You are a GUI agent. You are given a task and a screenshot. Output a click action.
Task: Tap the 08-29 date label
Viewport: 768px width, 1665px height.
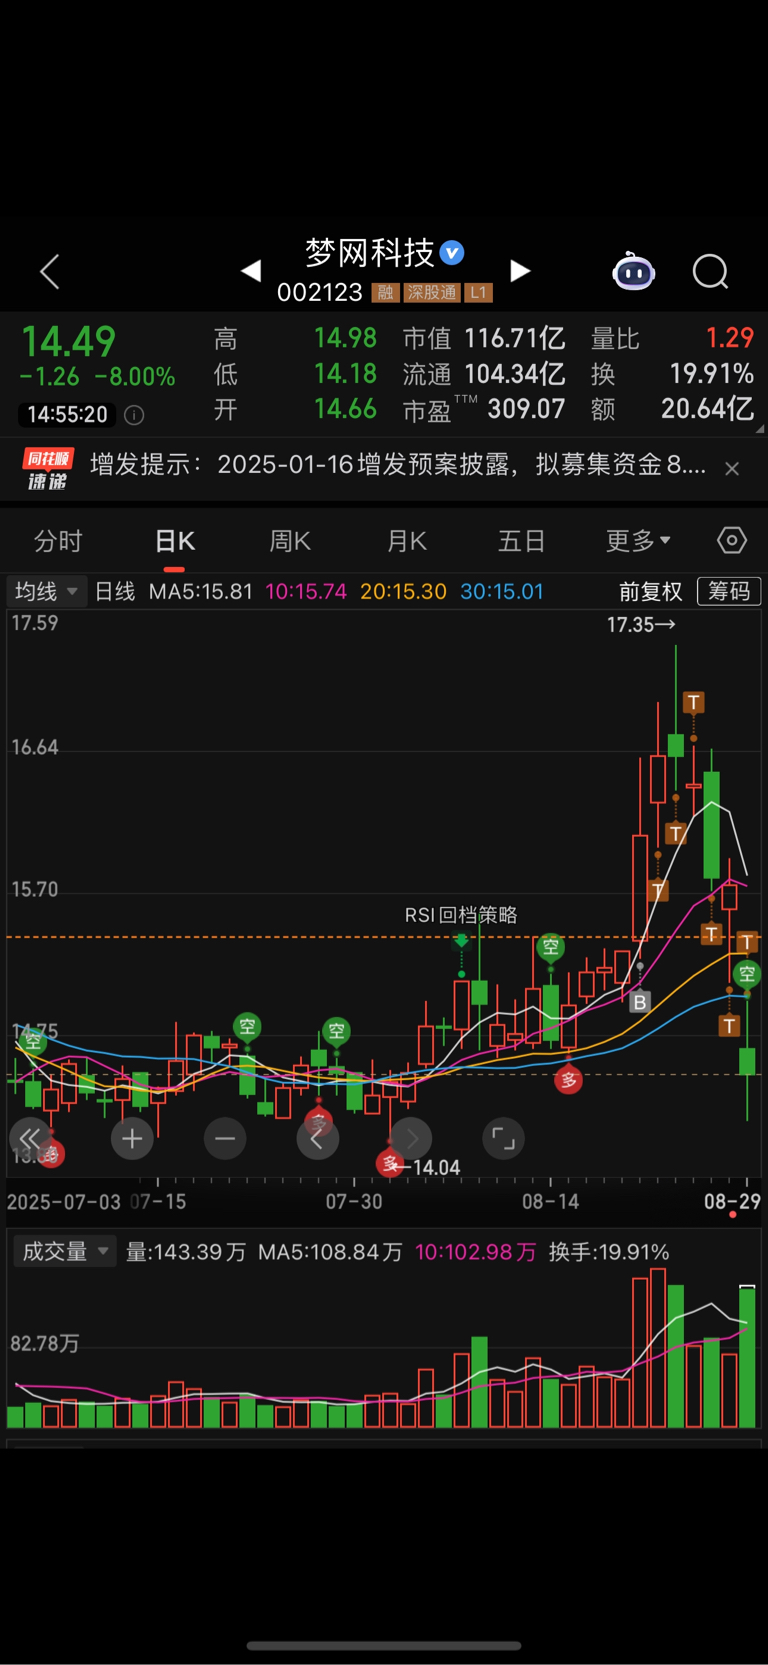point(732,1201)
